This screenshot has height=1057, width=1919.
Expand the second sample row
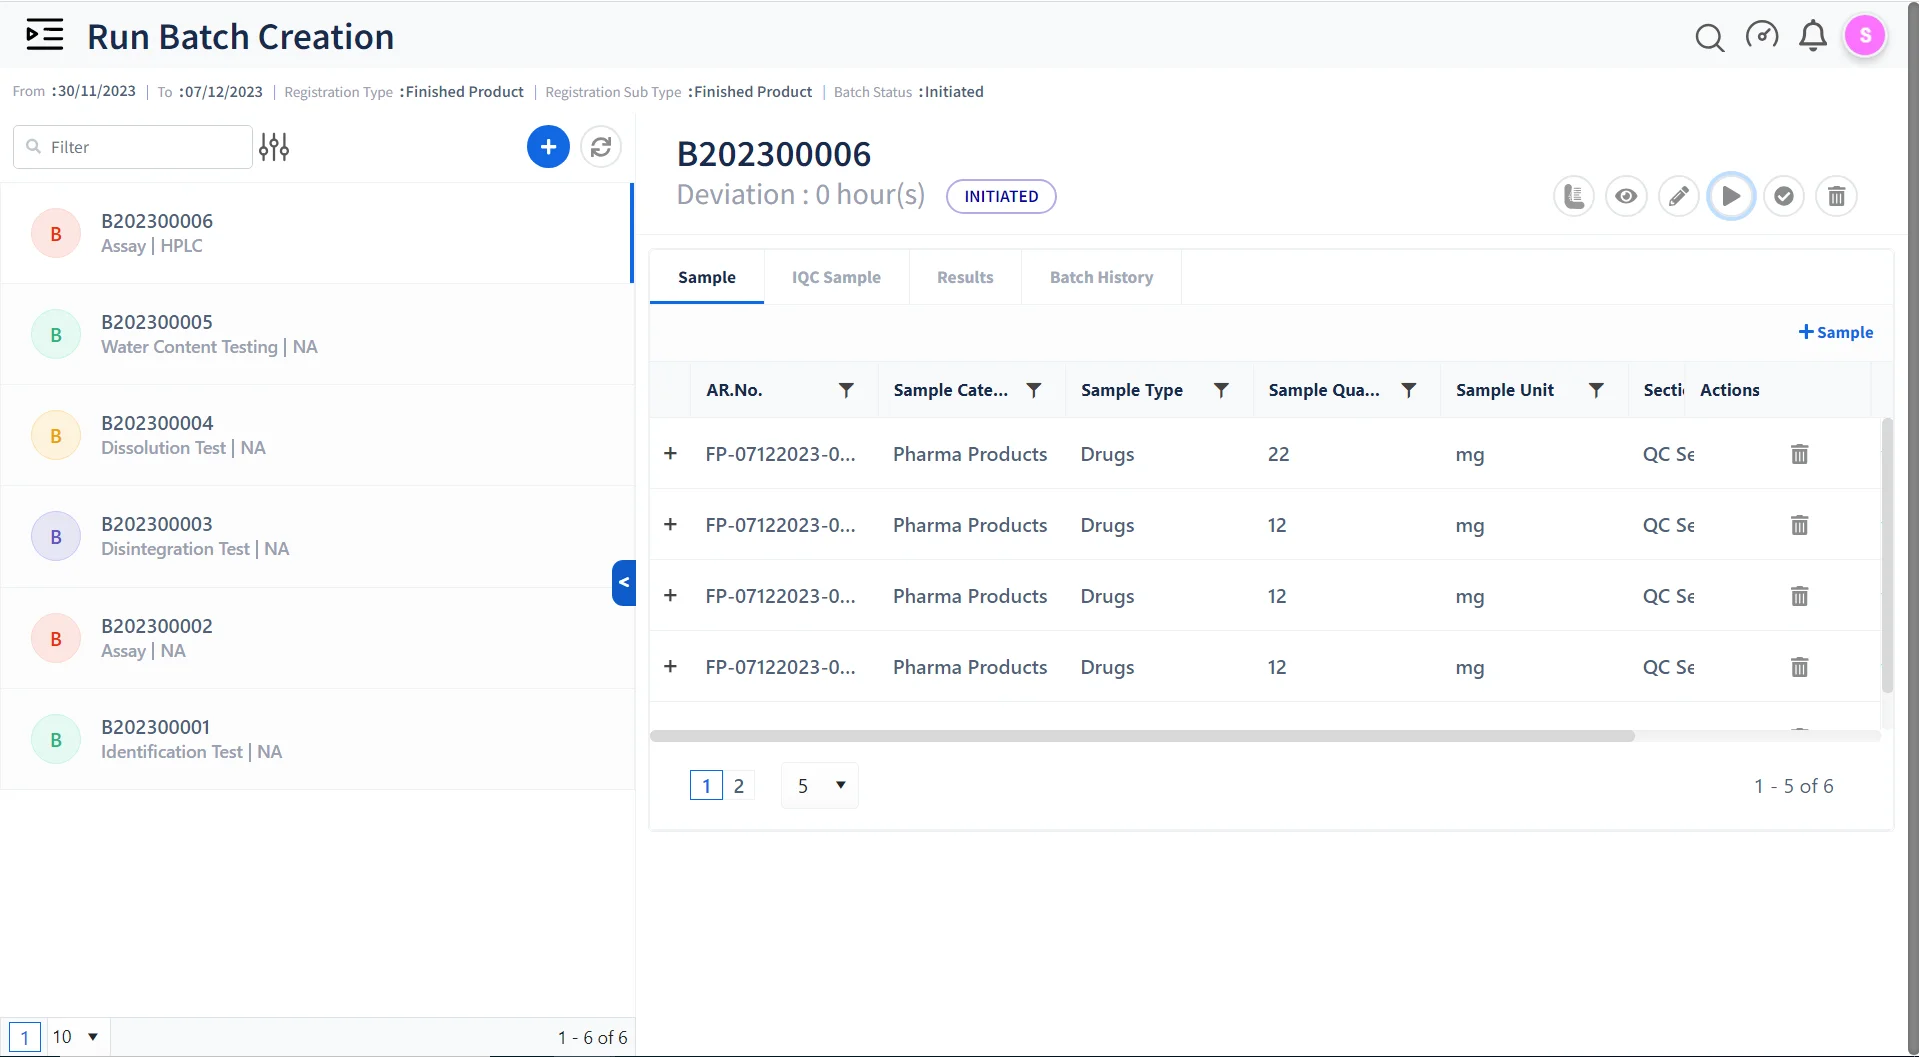[x=670, y=524]
